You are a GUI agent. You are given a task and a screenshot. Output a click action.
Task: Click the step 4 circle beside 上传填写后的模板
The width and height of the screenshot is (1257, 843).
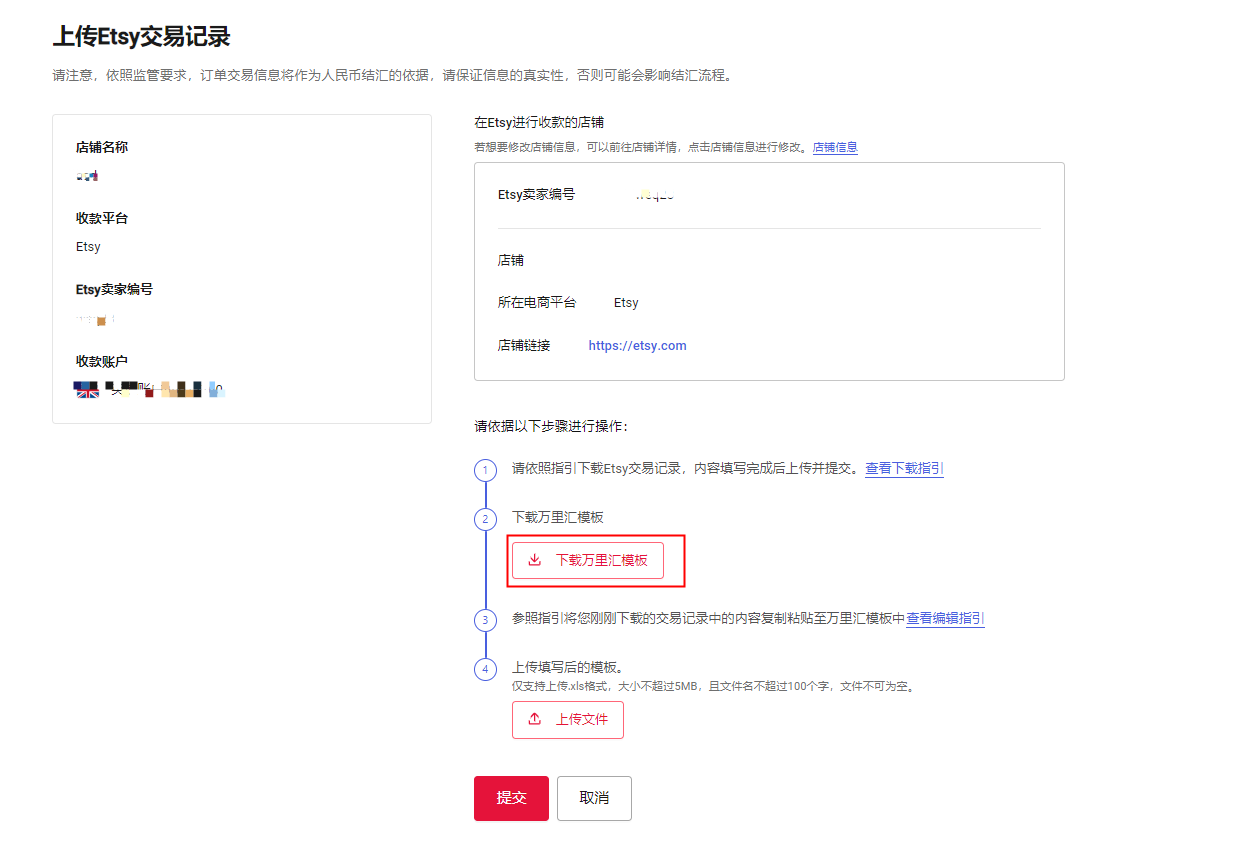click(x=485, y=669)
